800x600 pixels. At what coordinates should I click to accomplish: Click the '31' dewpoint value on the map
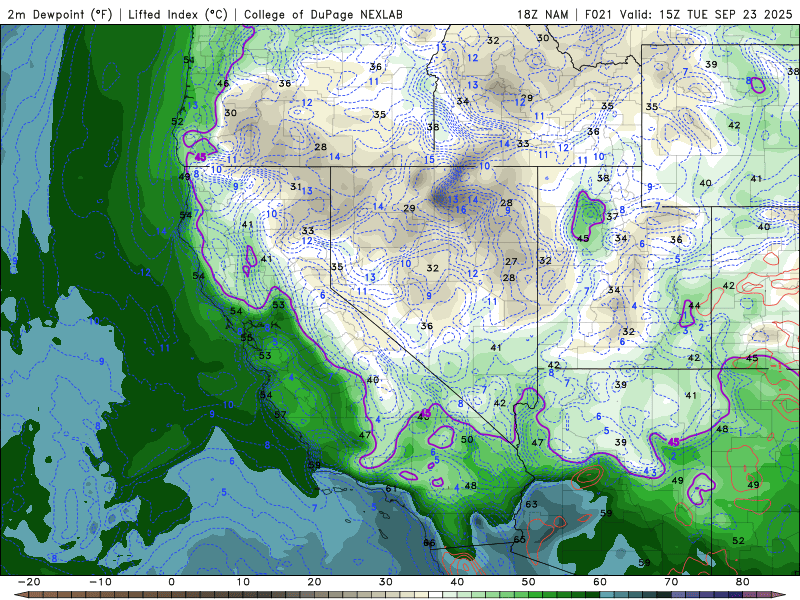click(296, 187)
